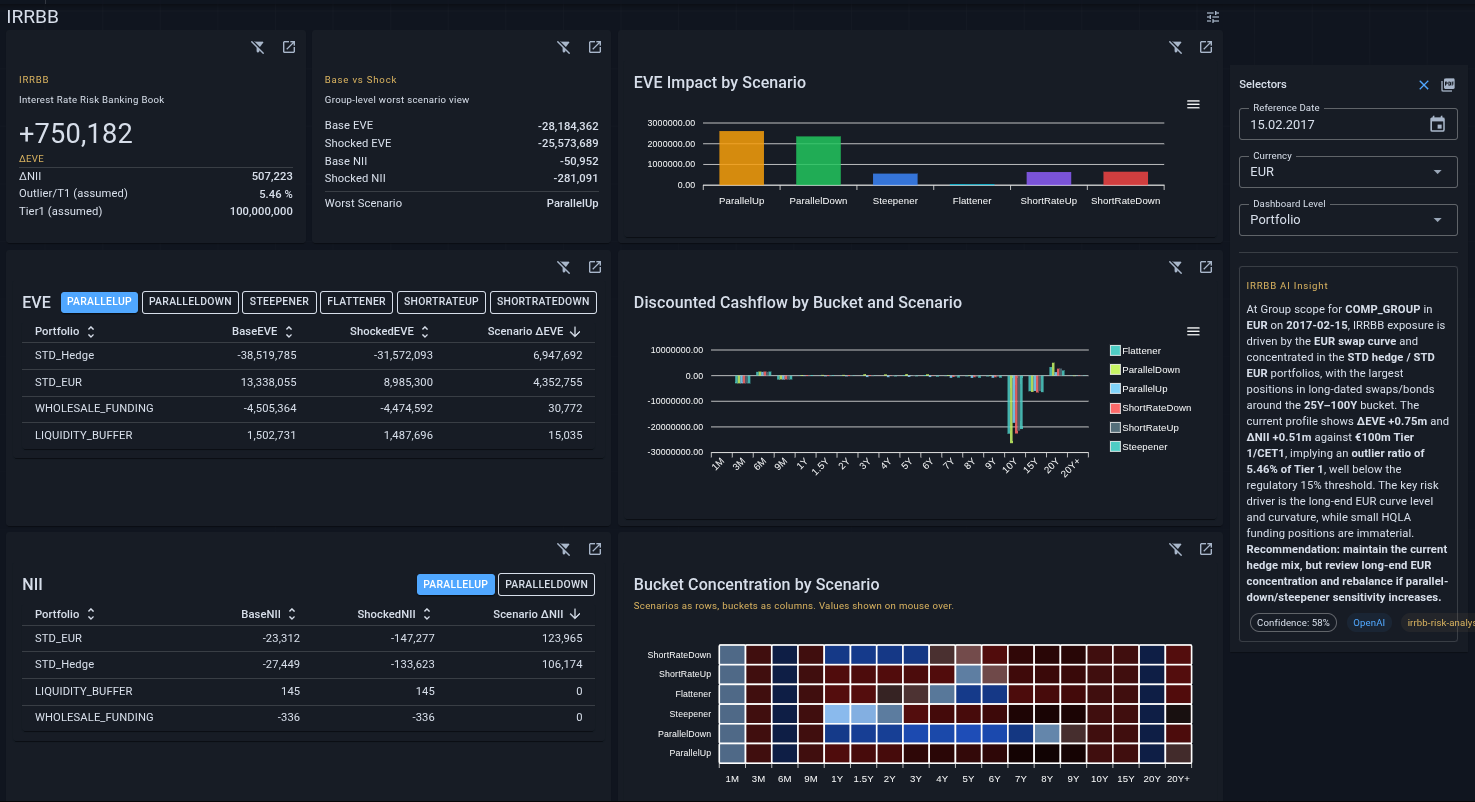The image size is (1475, 802).
Task: Open Discounted Cashflow chart hamburger menu
Action: 1193,331
